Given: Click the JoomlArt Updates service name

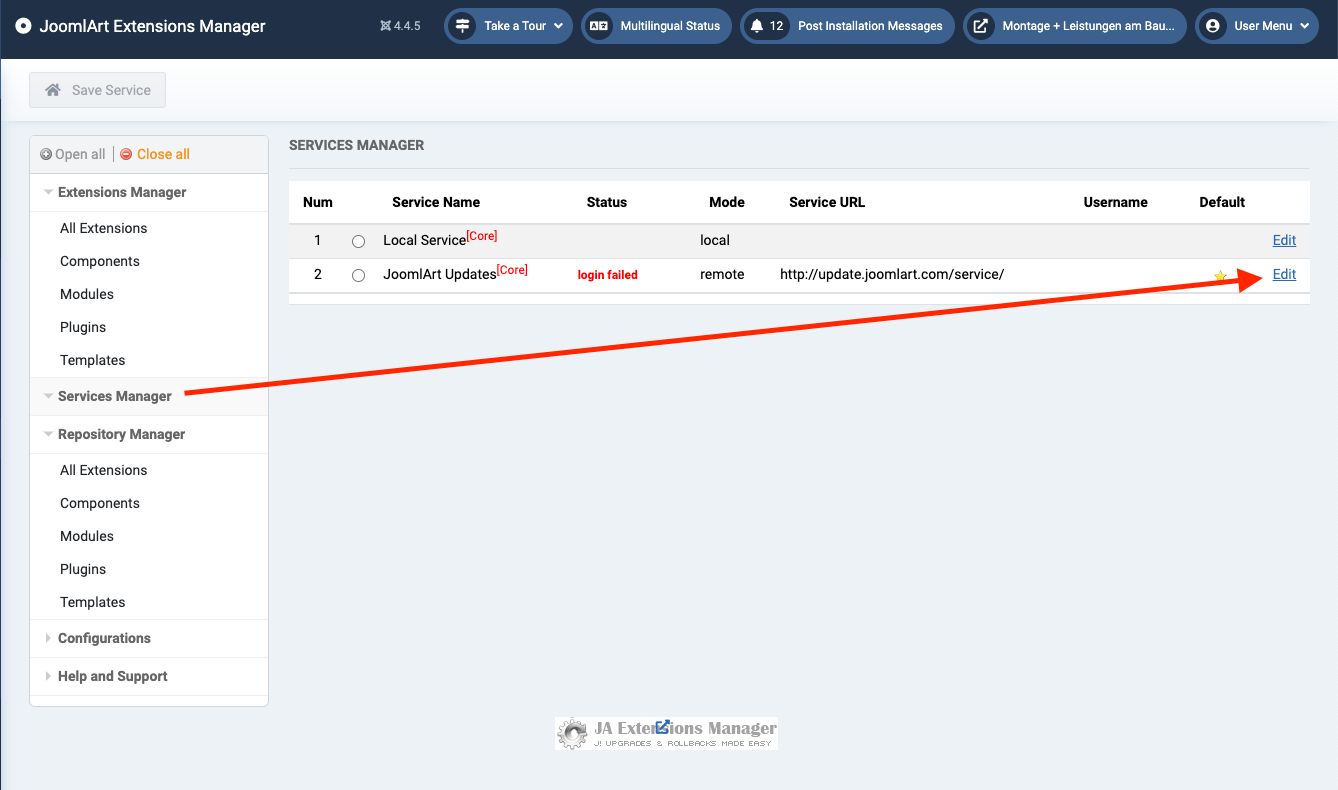Looking at the screenshot, I should [x=440, y=274].
